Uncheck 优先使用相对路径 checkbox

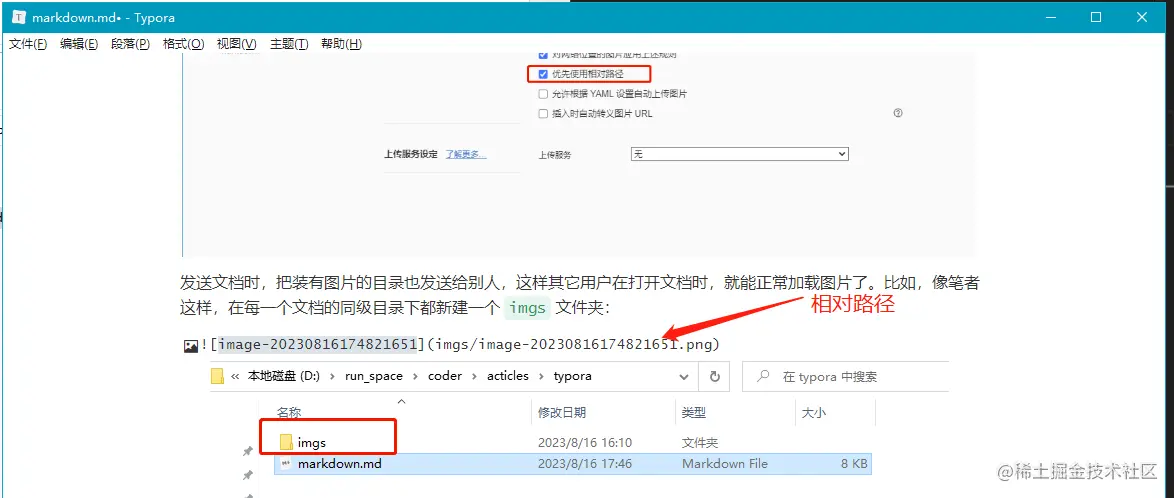(544, 73)
